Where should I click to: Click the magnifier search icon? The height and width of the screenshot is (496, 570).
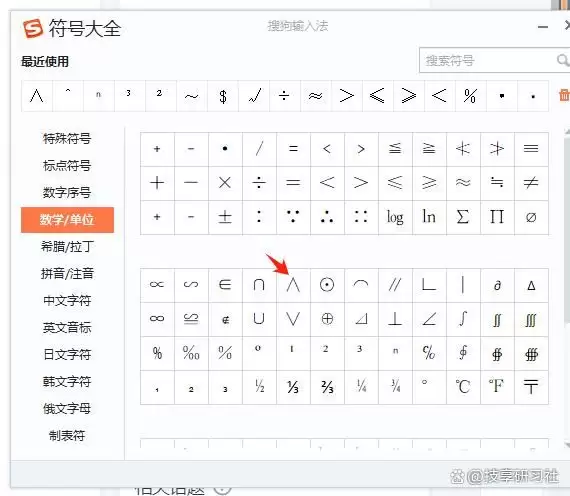point(563,60)
